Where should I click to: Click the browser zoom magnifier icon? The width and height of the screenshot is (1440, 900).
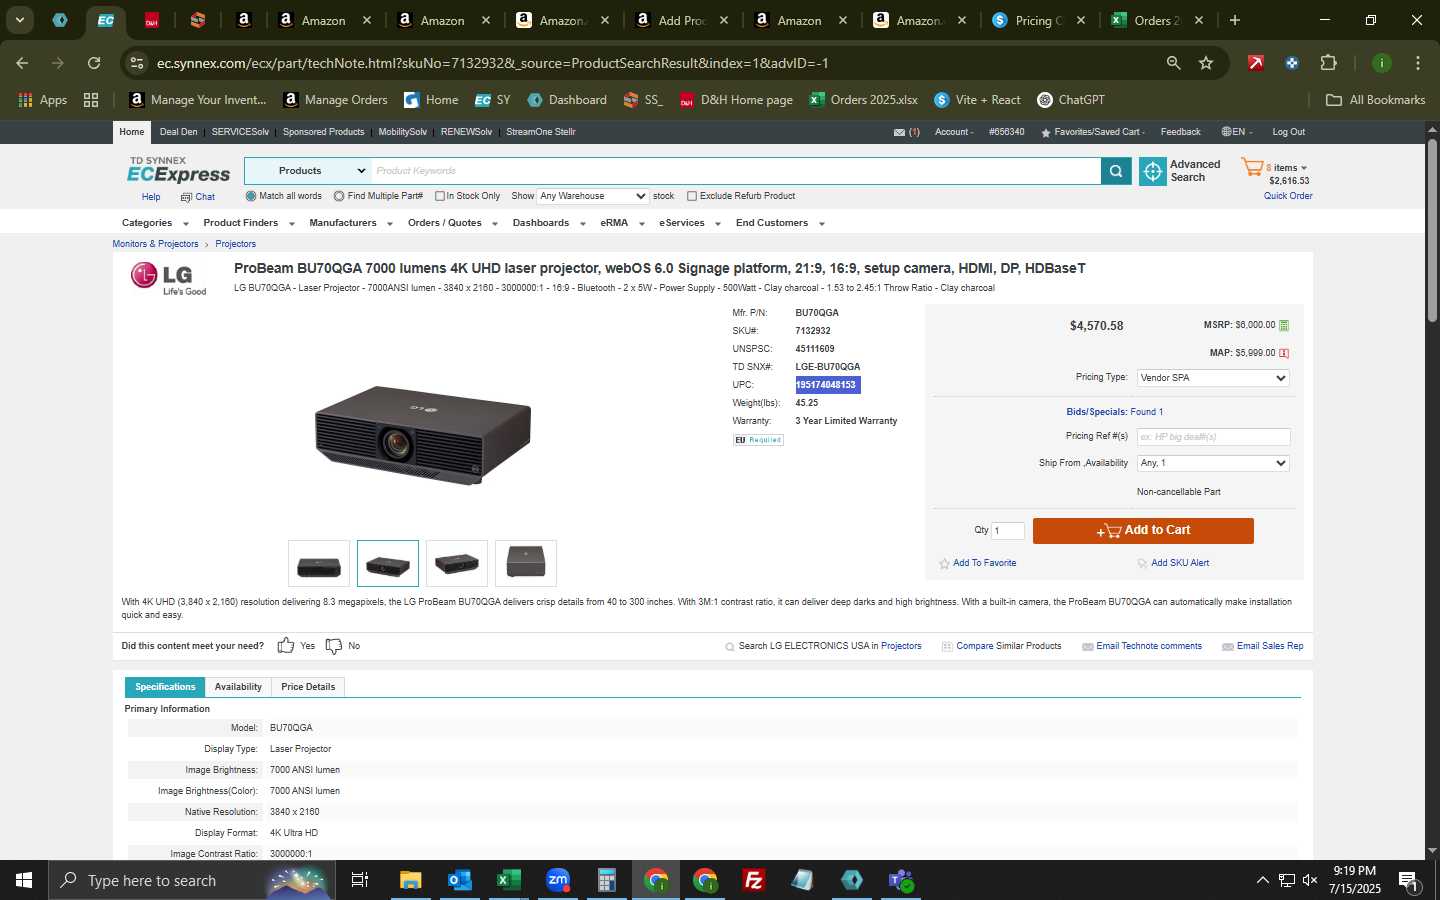pos(1173,63)
